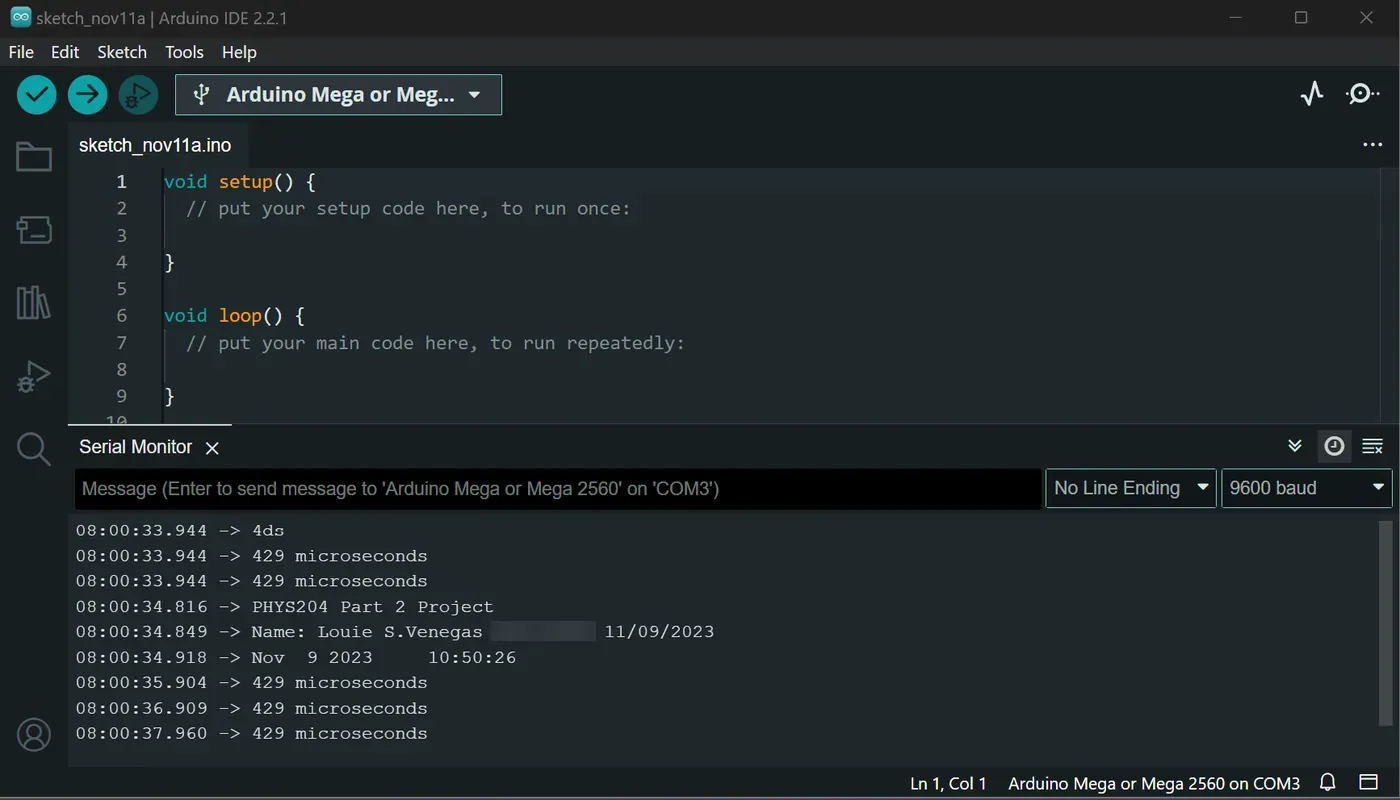Viewport: 1400px width, 800px height.
Task: Close the Serial Monitor tab
Action: [212, 448]
